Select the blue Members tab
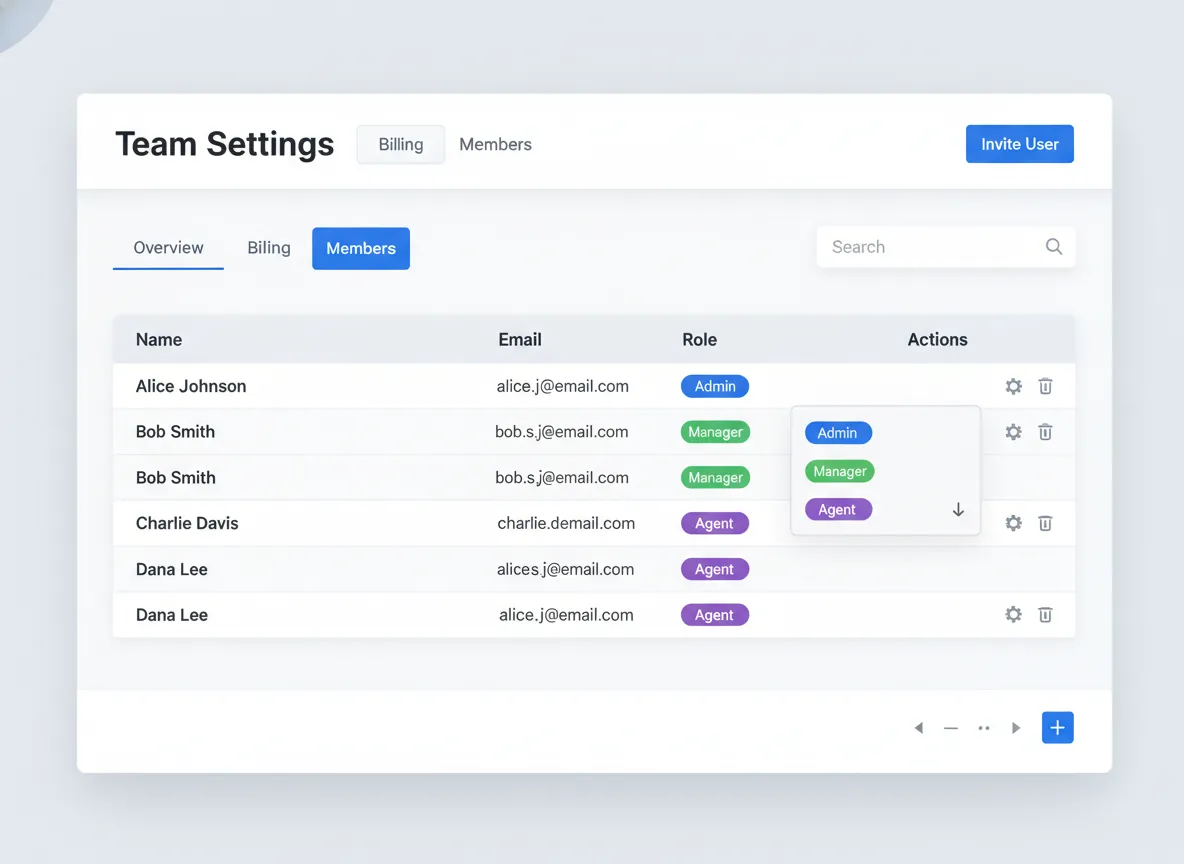The image size is (1184, 864). coord(361,248)
